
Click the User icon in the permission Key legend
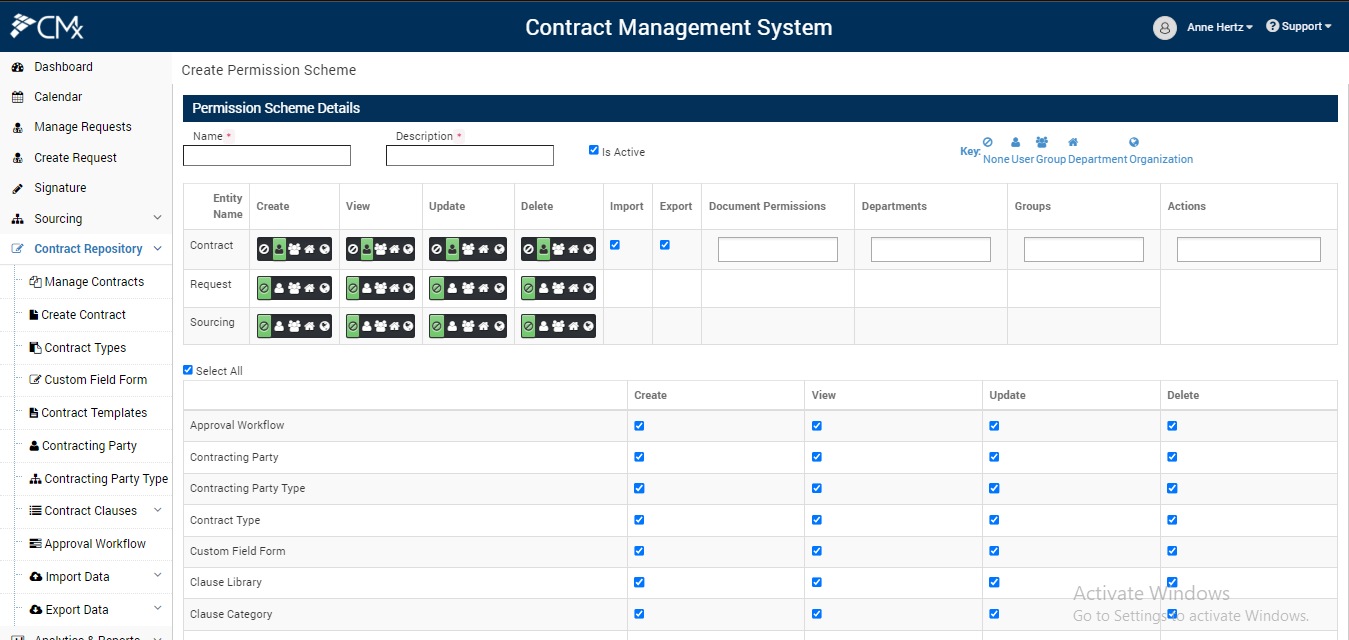1016,142
